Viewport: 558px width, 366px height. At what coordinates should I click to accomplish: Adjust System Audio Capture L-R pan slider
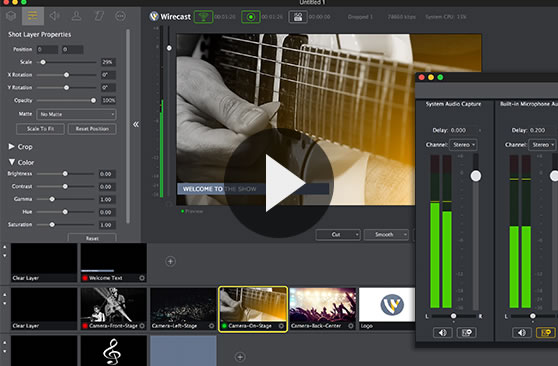pyautogui.click(x=453, y=316)
